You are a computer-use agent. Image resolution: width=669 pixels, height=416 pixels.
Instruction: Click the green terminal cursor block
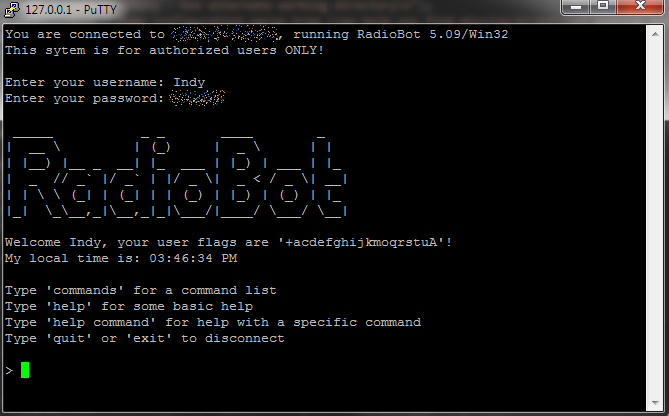click(x=25, y=370)
